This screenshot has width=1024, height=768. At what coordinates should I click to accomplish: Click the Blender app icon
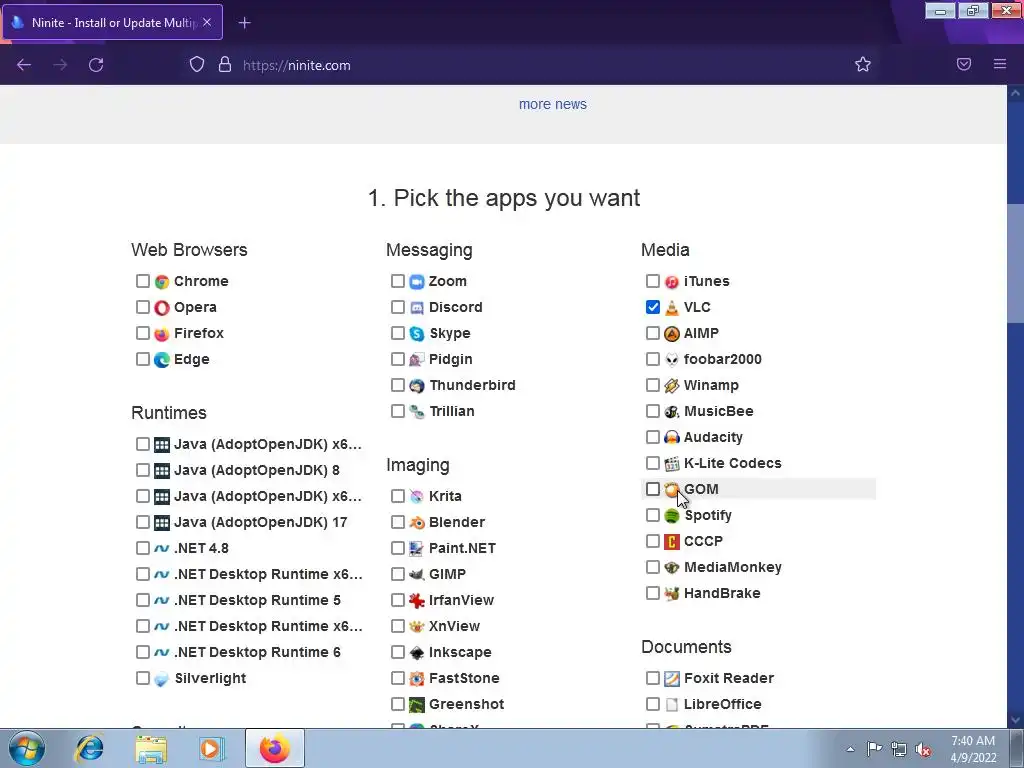[x=417, y=522]
